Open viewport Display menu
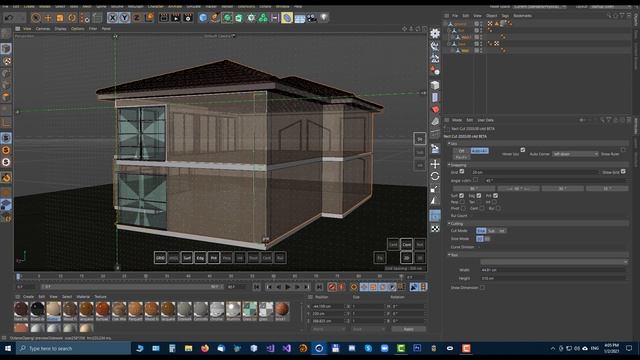The width and height of the screenshot is (640, 360). [60, 29]
